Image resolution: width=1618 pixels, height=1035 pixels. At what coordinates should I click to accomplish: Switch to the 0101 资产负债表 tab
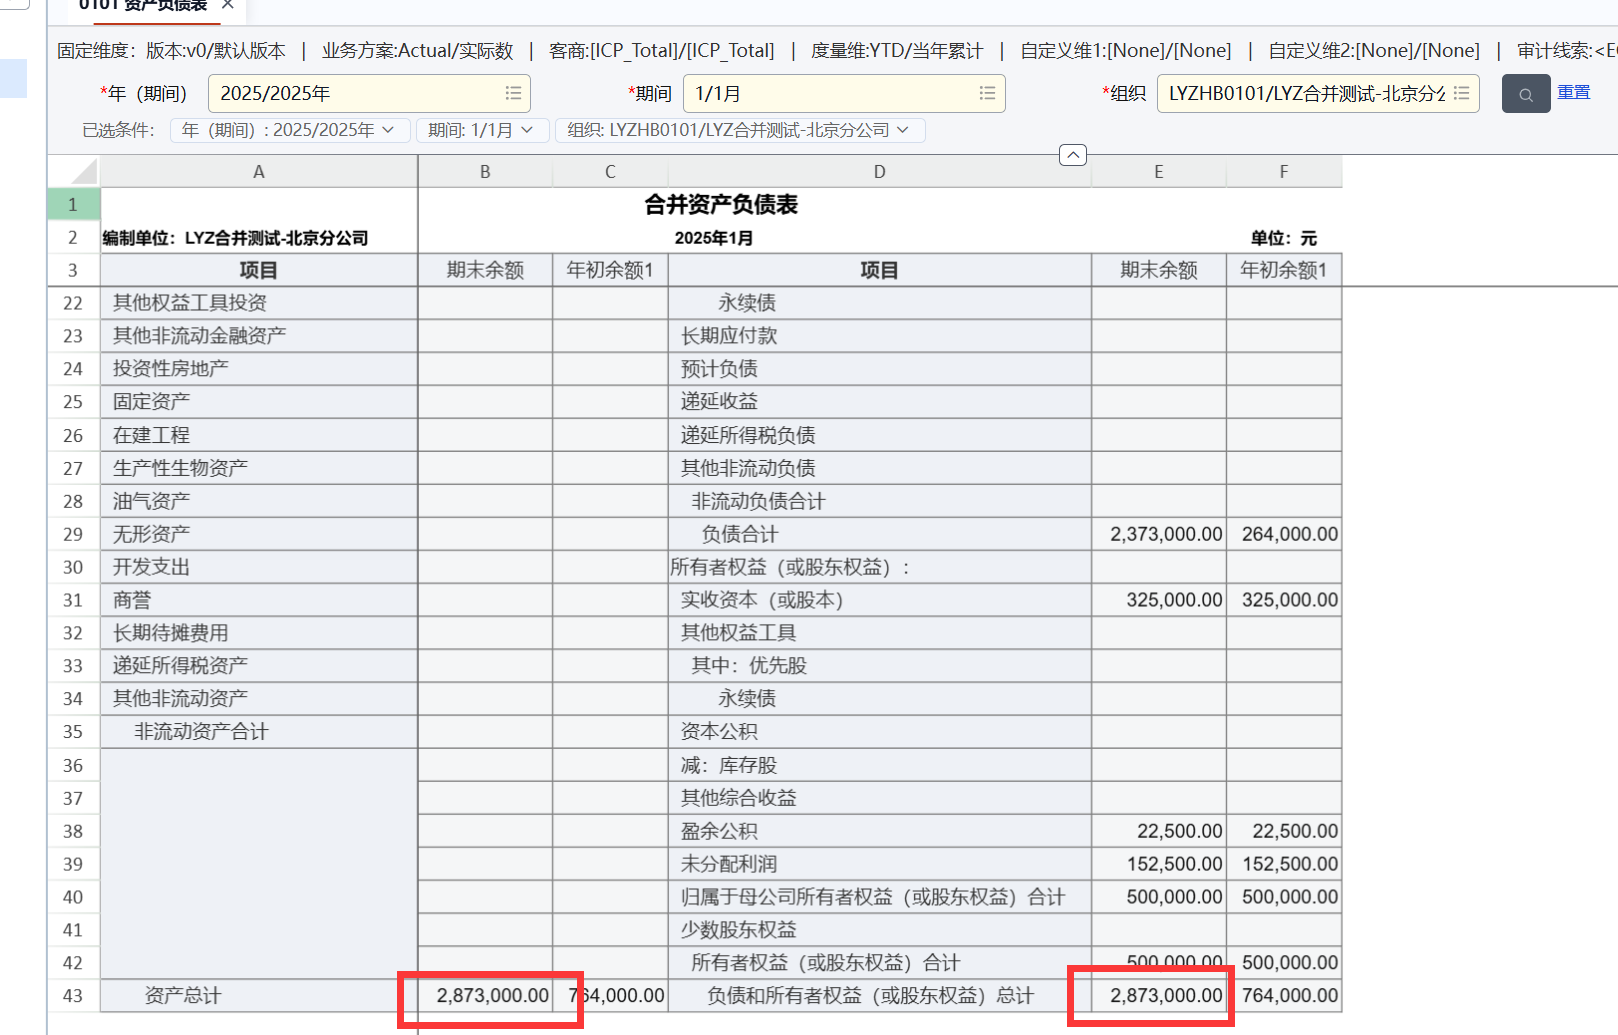(x=143, y=6)
